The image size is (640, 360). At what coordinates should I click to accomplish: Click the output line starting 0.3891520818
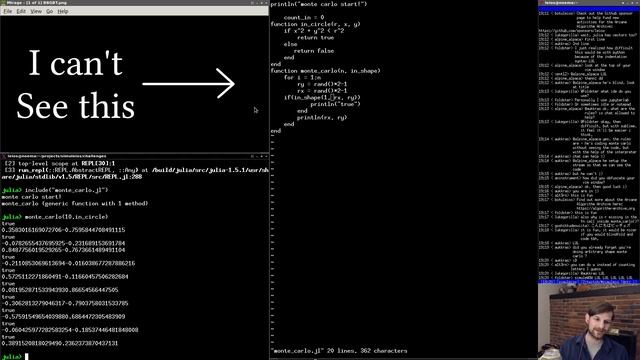tap(60, 343)
